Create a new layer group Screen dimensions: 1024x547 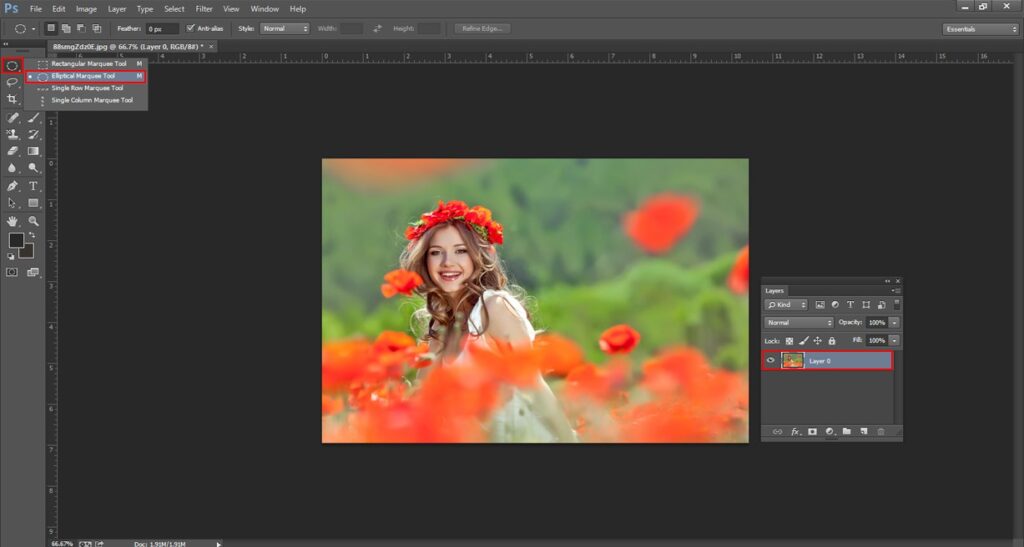[847, 431]
